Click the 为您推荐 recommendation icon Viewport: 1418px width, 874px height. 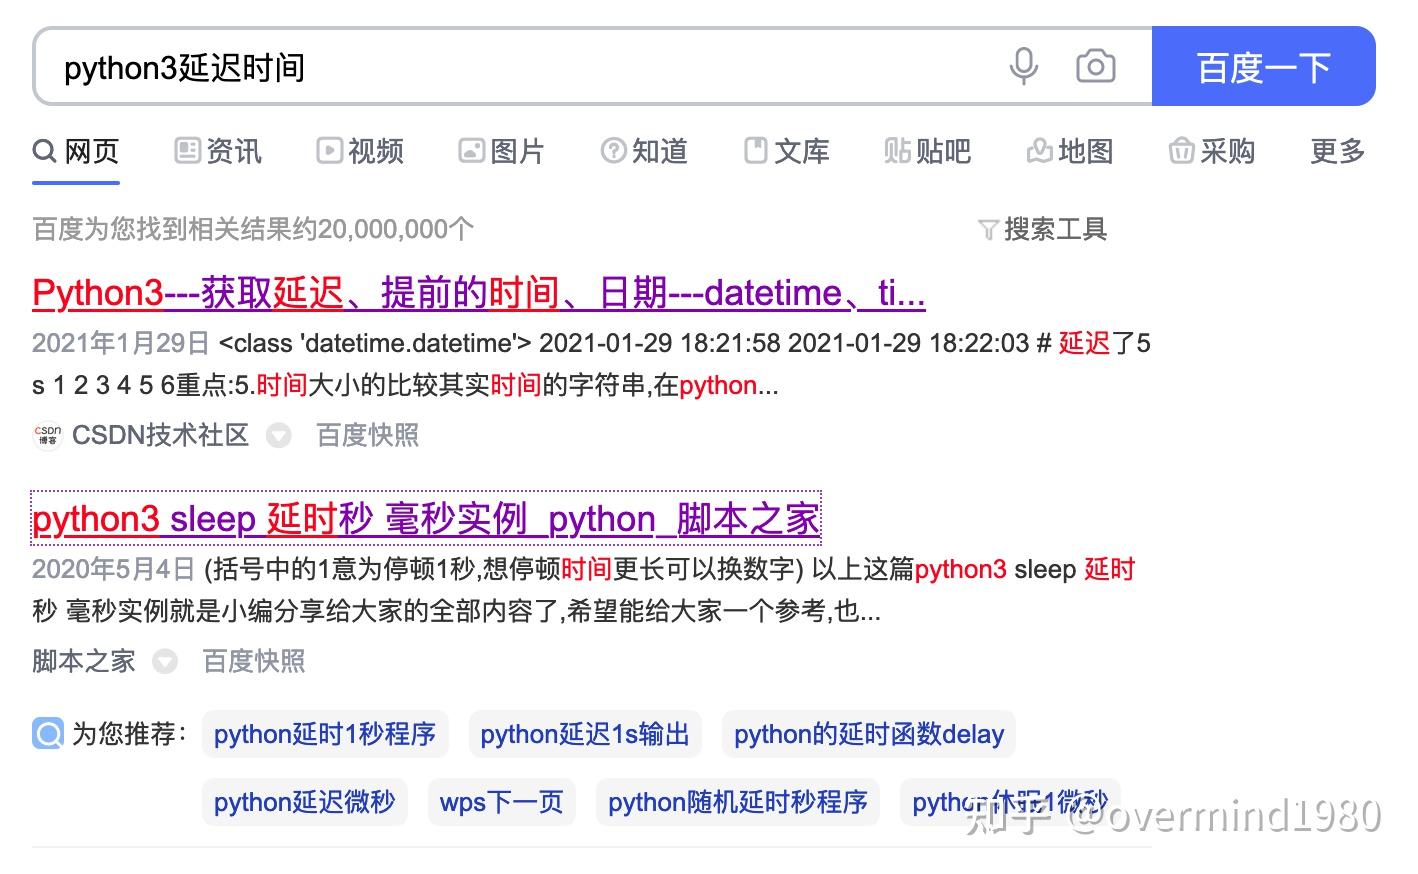46,733
